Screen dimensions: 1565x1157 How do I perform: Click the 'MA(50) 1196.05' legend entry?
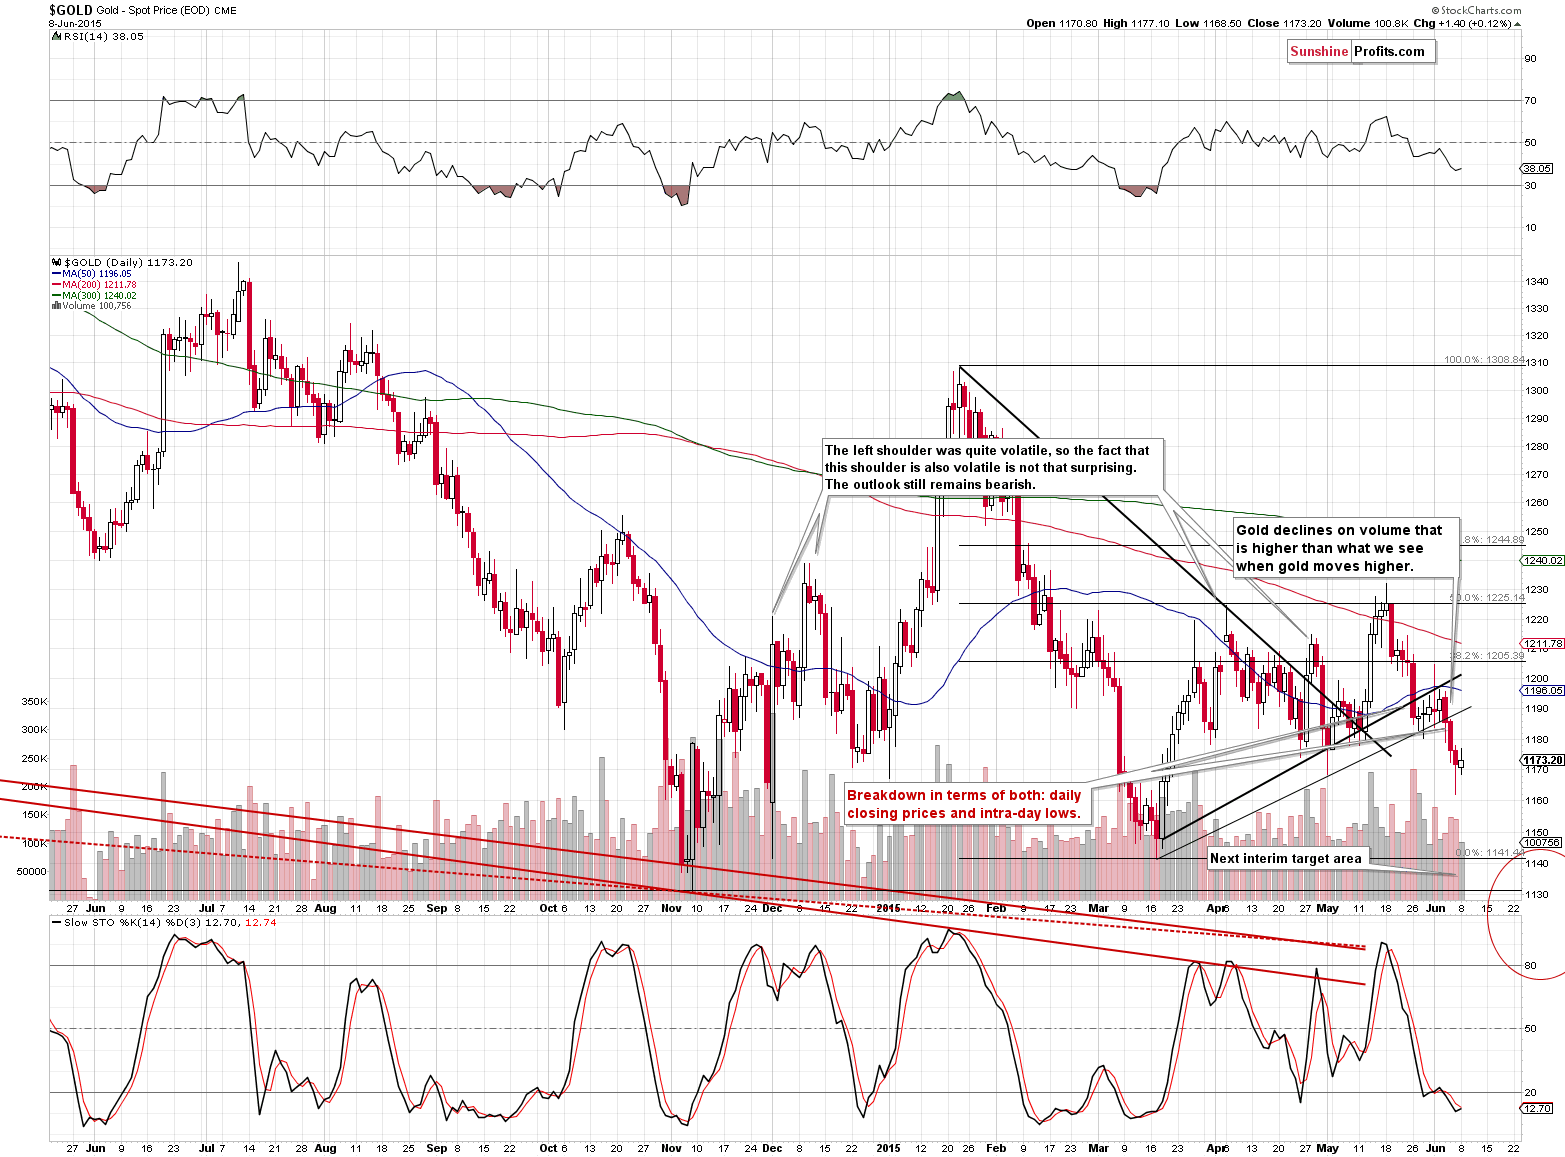[x=96, y=274]
